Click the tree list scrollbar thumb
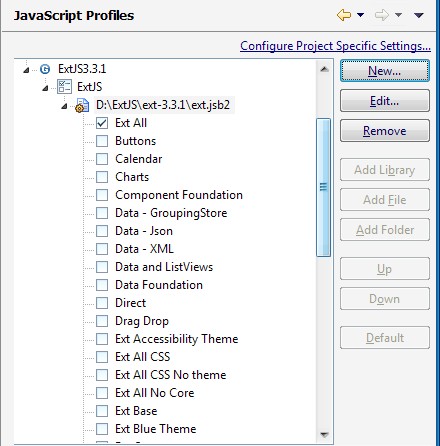 323,187
